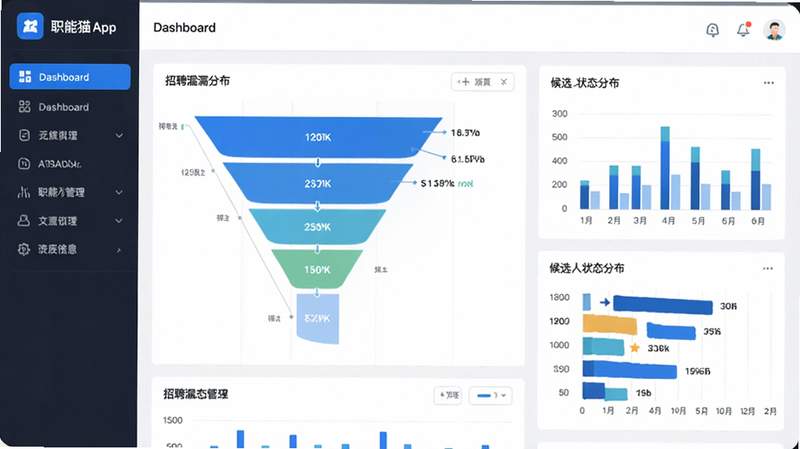Open the notification bell with red dot
Viewport: 800px width, 449px height.
pyautogui.click(x=743, y=30)
